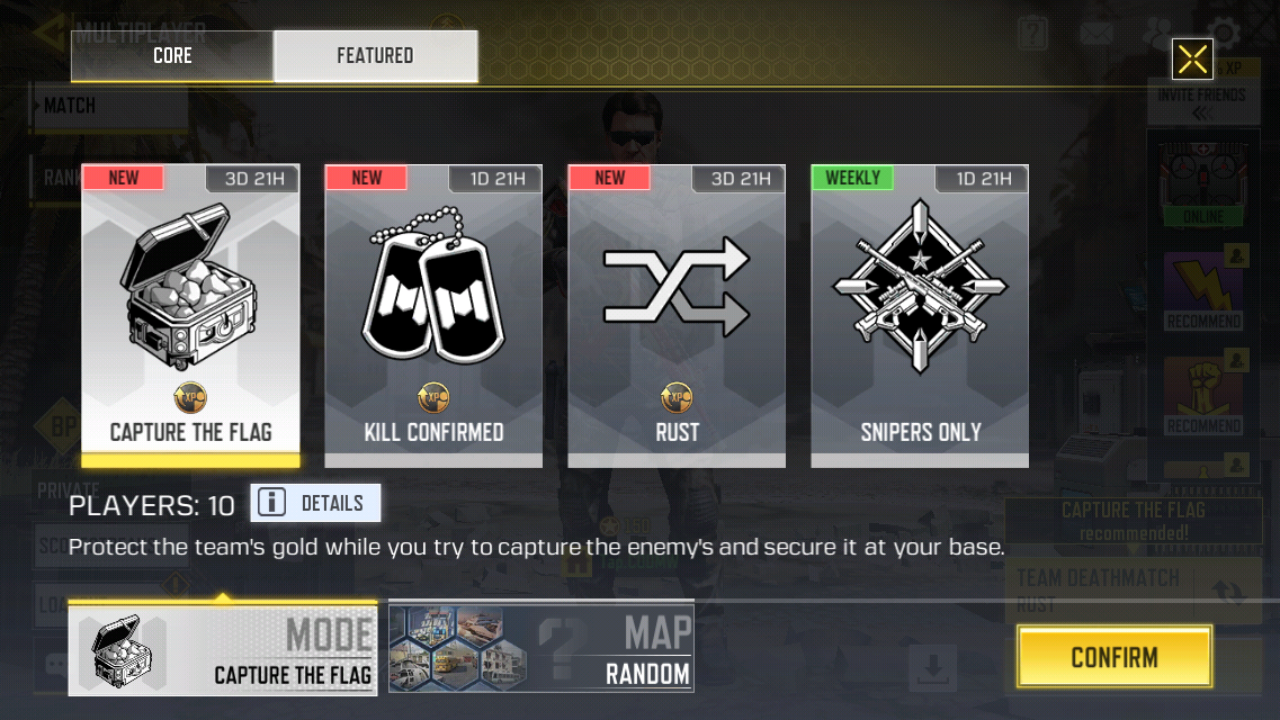1280x720 pixels.
Task: Select the Capture the Flag treasure chest card
Action: click(x=190, y=315)
